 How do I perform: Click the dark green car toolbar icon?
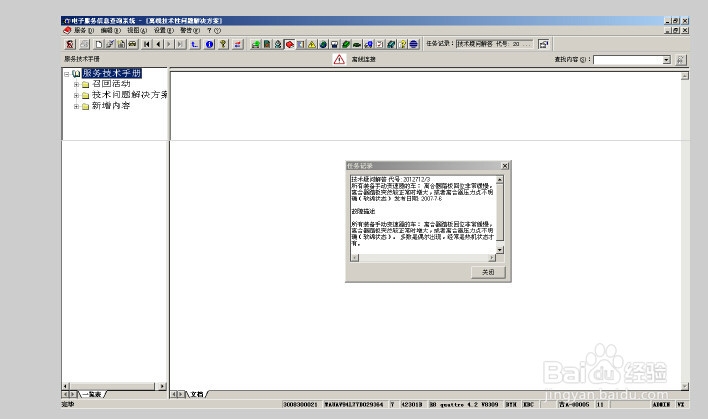coord(357,44)
